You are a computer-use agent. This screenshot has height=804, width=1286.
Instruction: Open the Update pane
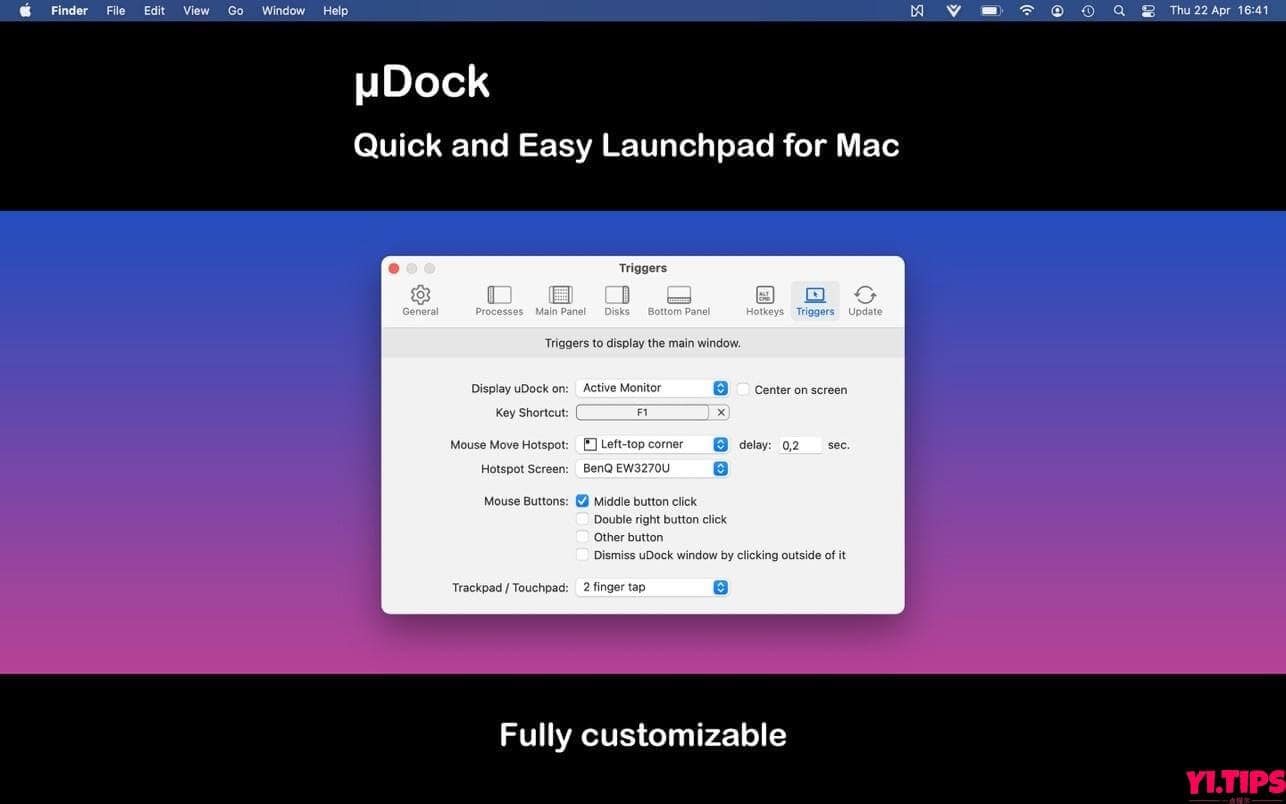(x=864, y=297)
